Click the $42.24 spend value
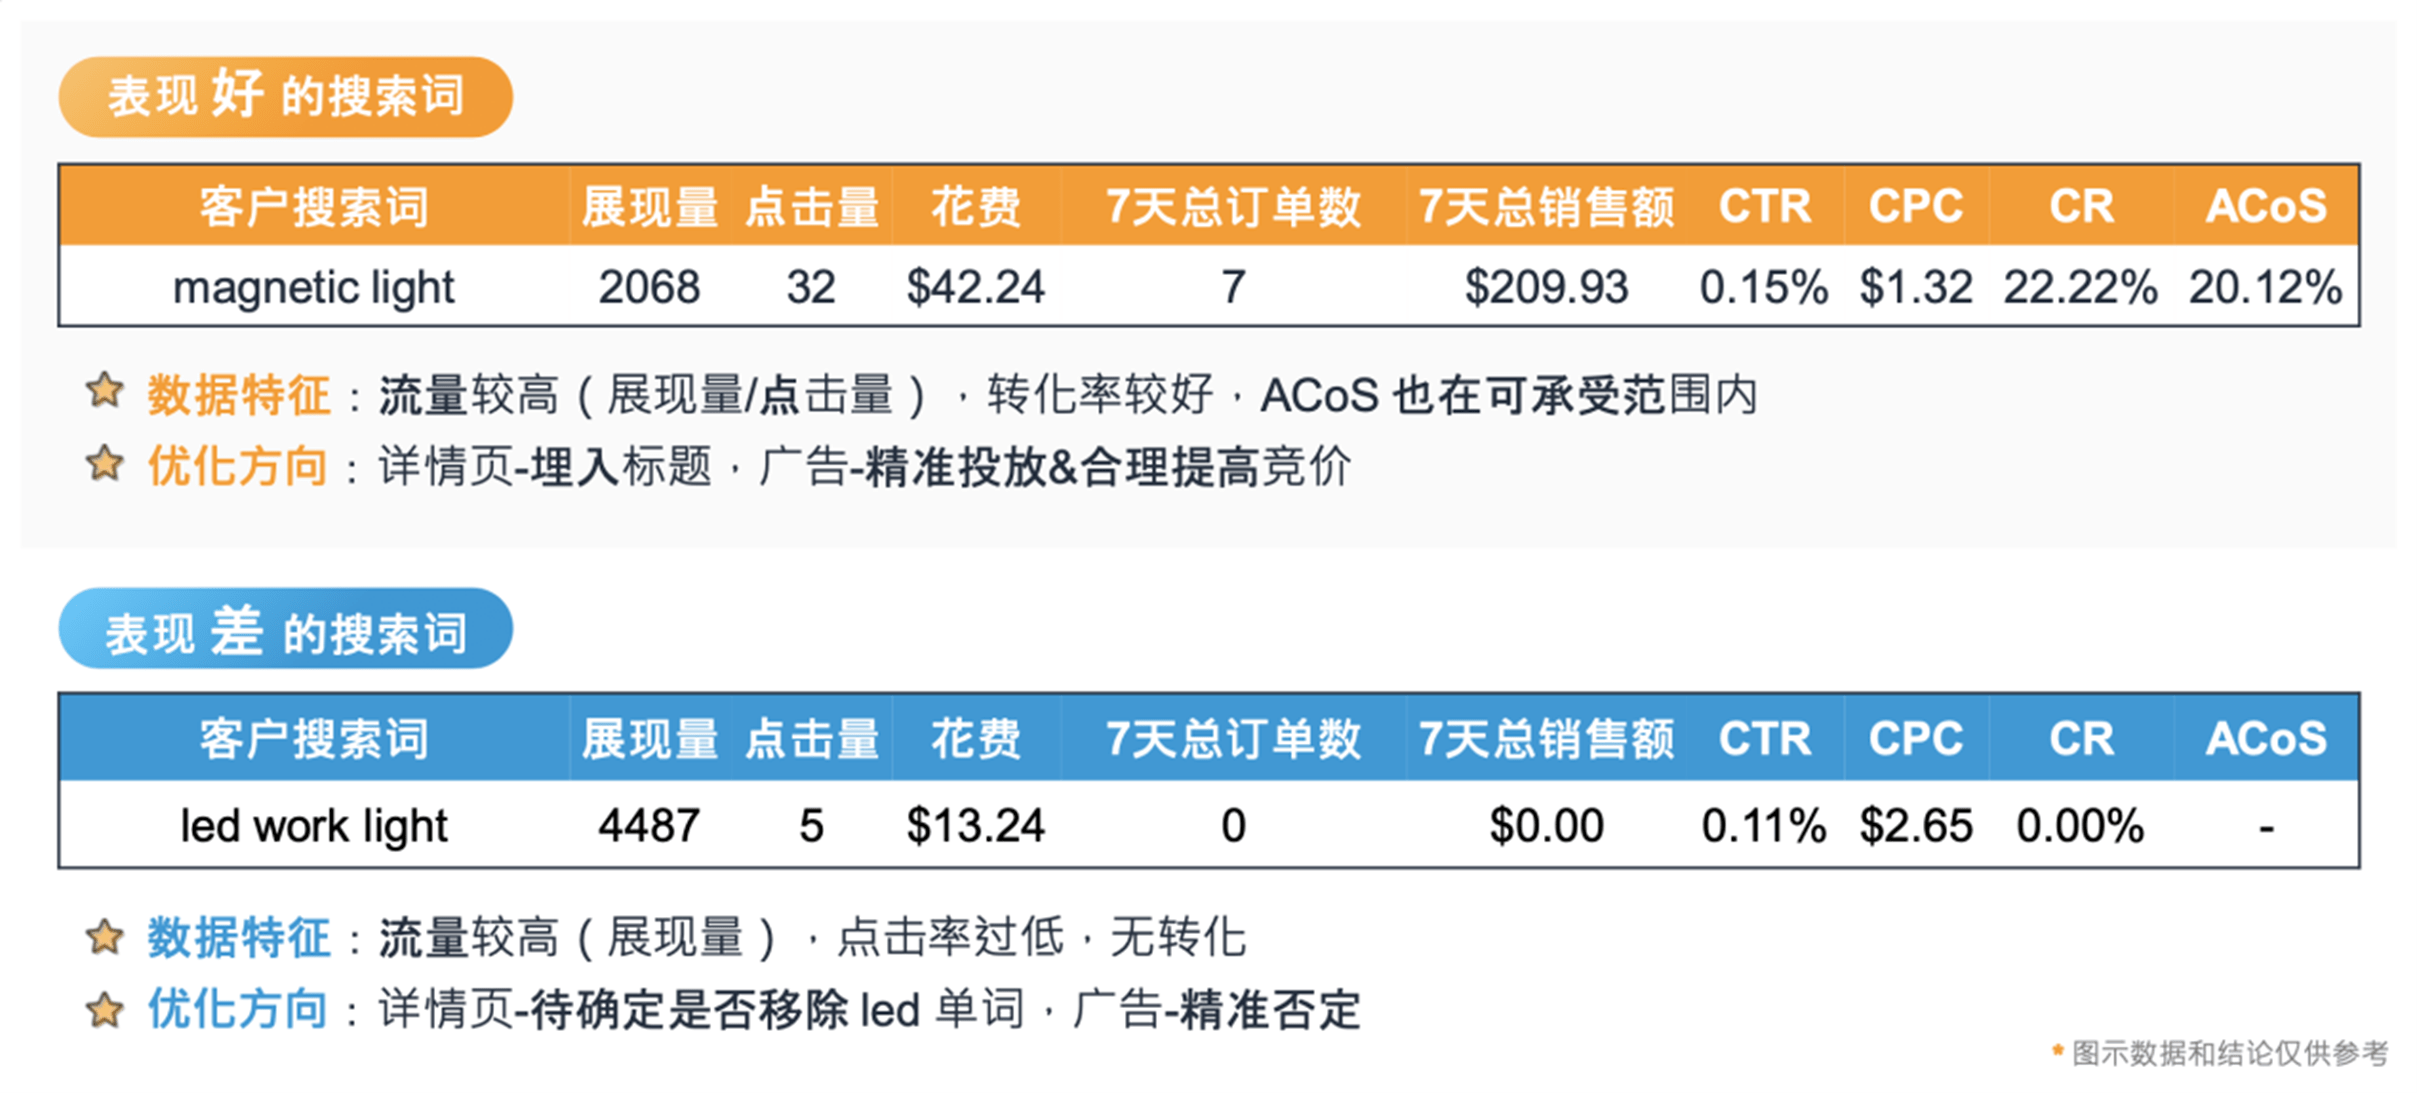 click(x=975, y=288)
